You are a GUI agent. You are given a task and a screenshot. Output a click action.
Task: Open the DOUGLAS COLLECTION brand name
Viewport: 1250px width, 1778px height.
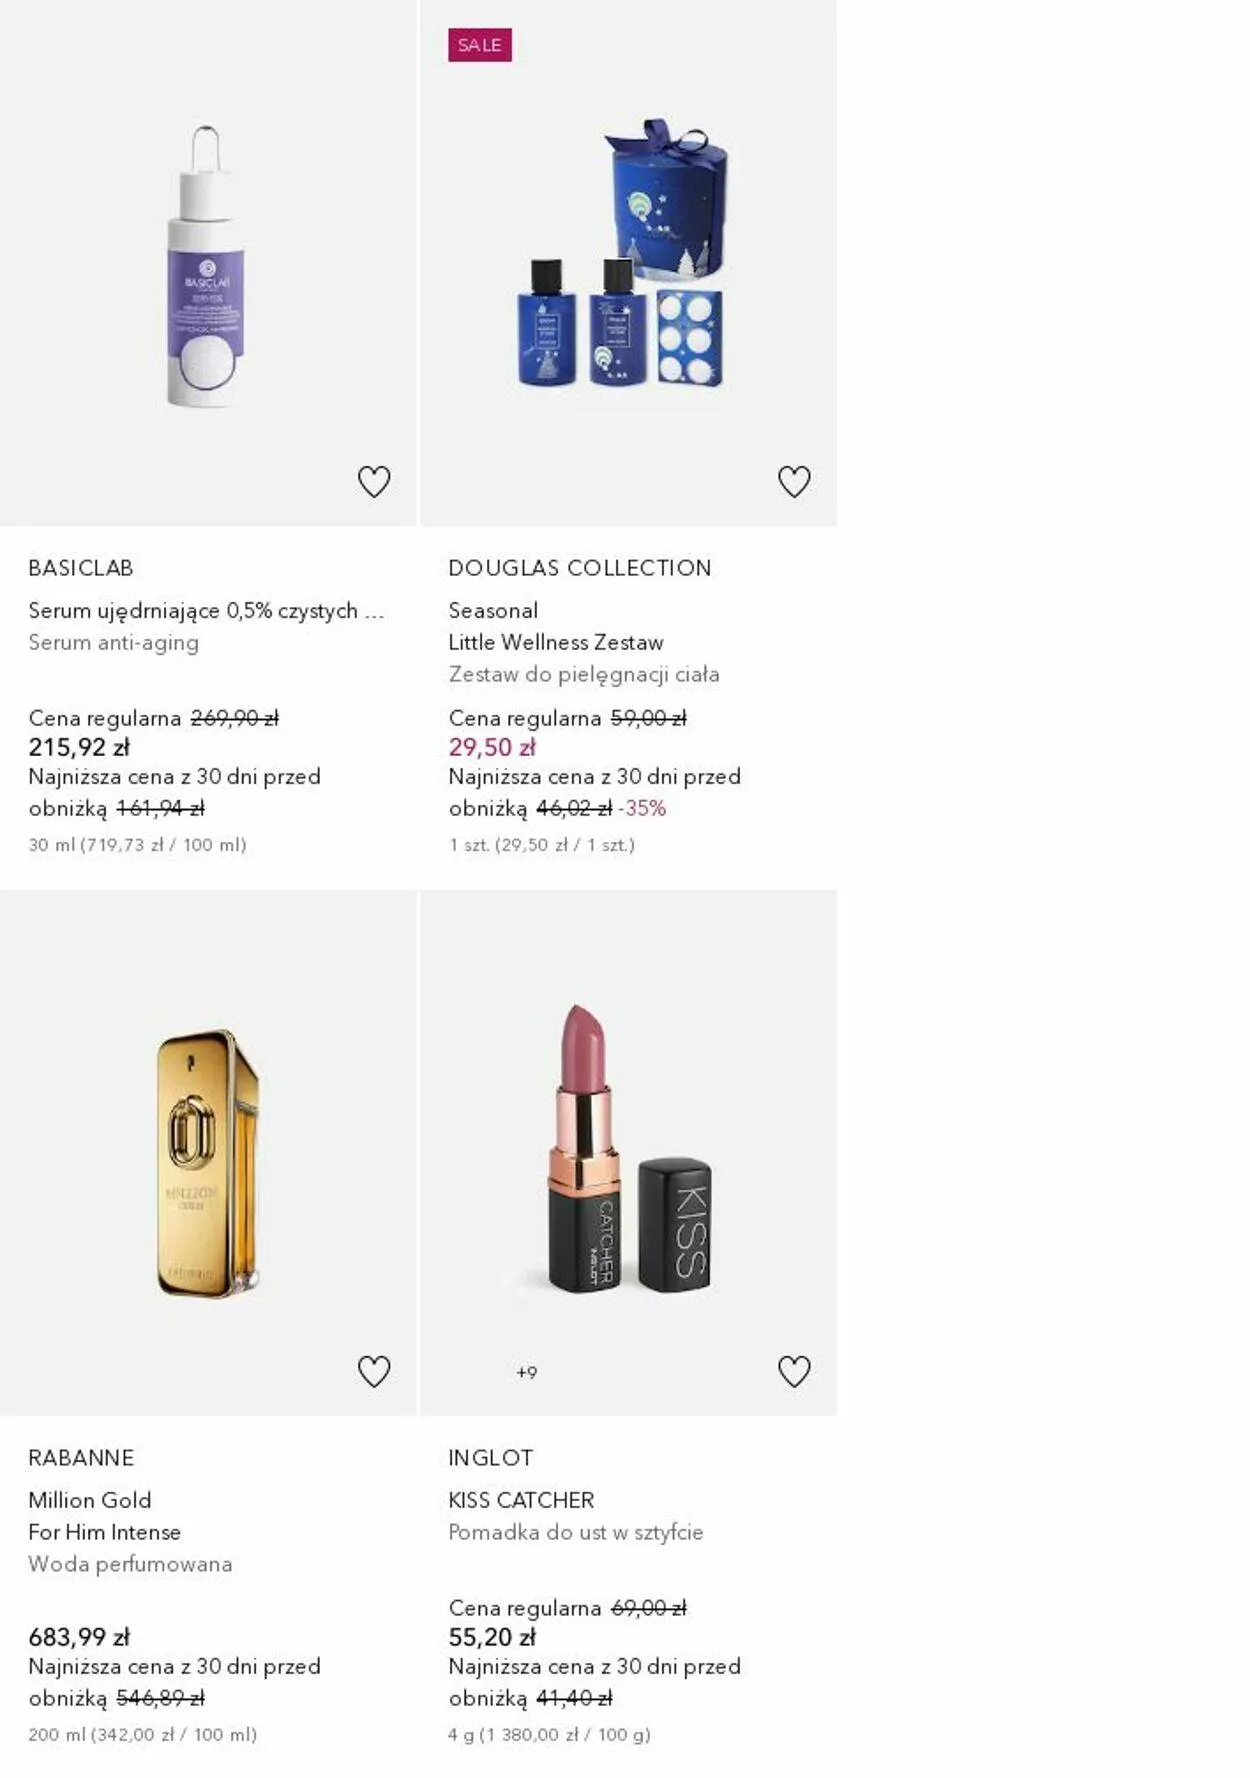point(580,568)
